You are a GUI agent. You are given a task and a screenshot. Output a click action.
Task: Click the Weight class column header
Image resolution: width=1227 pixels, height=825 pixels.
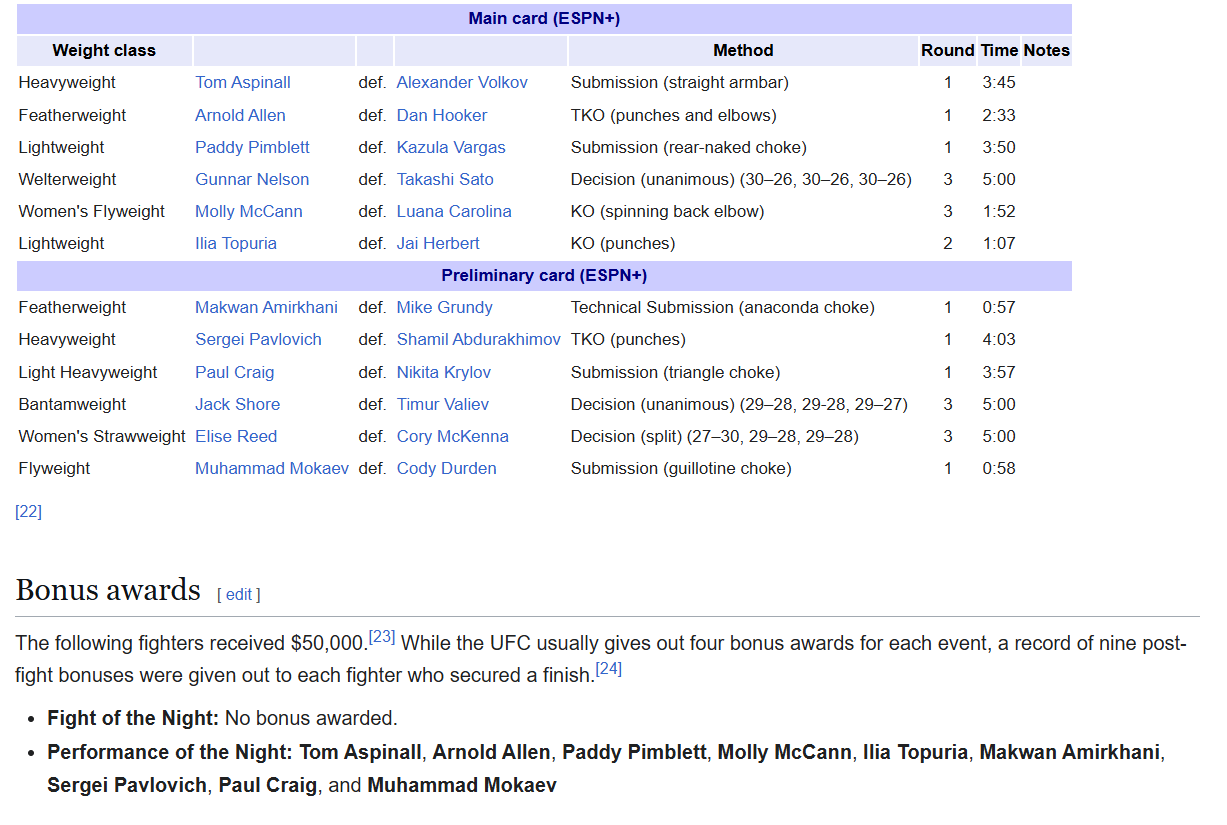(104, 50)
